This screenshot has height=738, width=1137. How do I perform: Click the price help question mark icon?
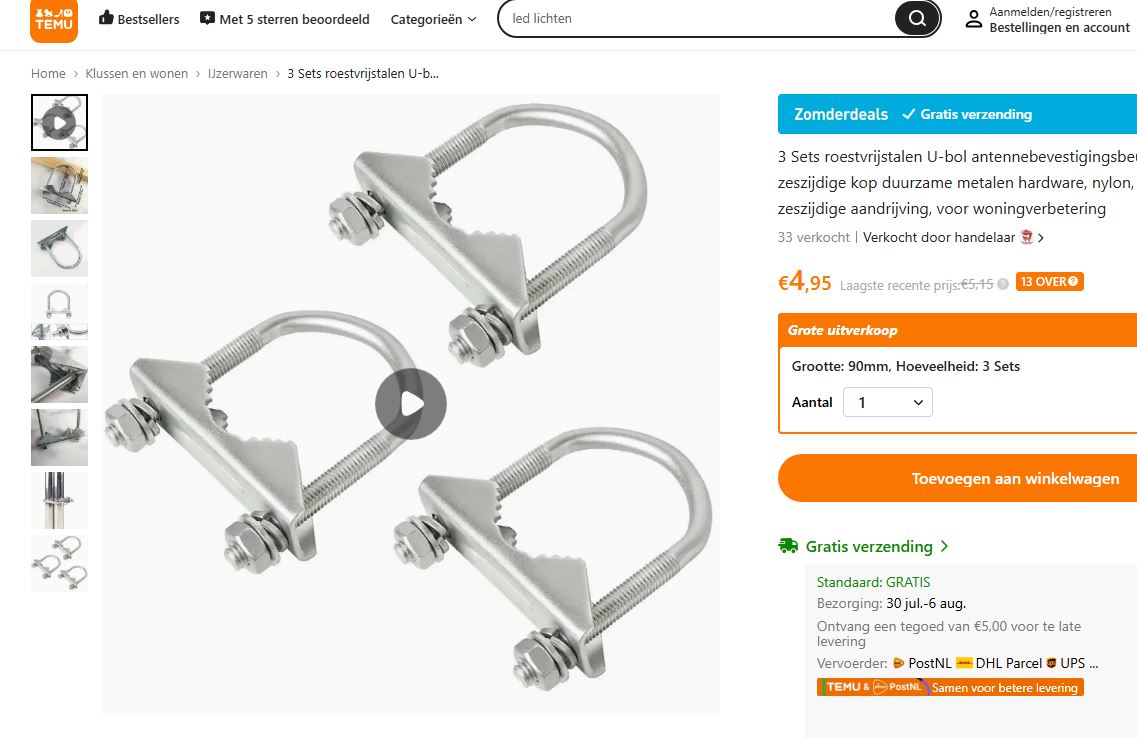point(1003,284)
